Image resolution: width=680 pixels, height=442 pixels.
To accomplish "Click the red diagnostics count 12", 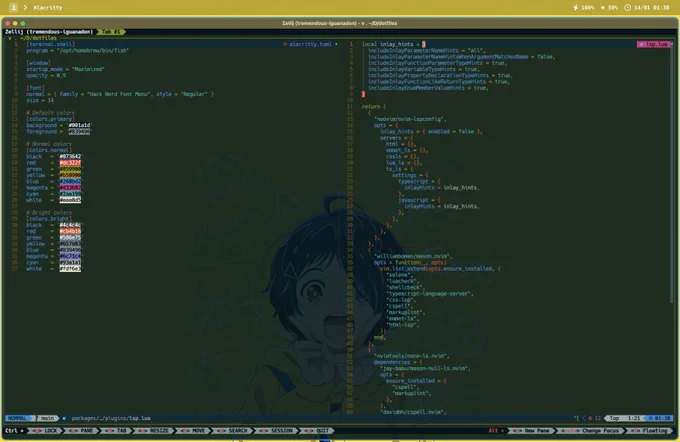I will [595, 418].
